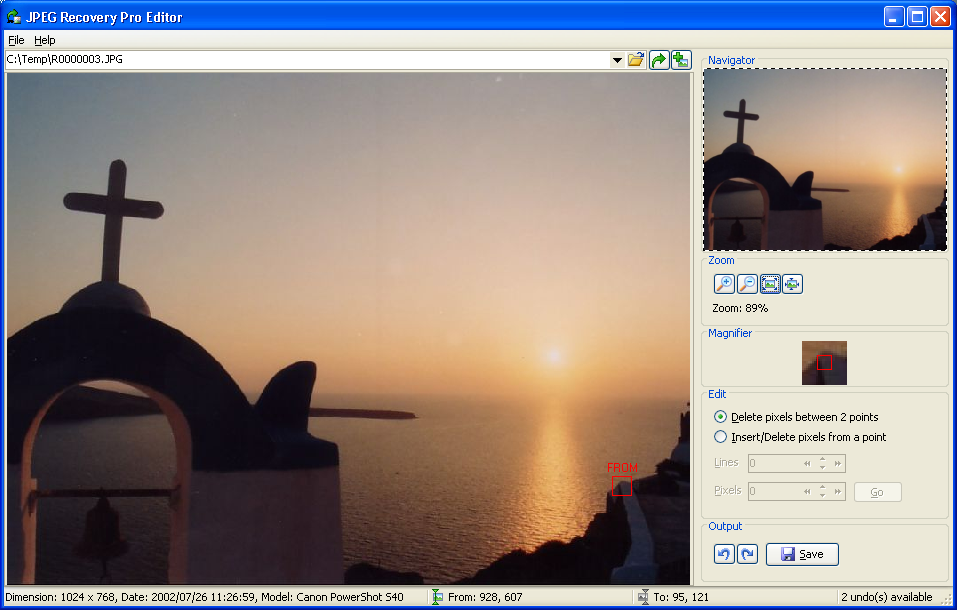
Task: Click the Navigator preview thumbnail
Action: (x=824, y=159)
